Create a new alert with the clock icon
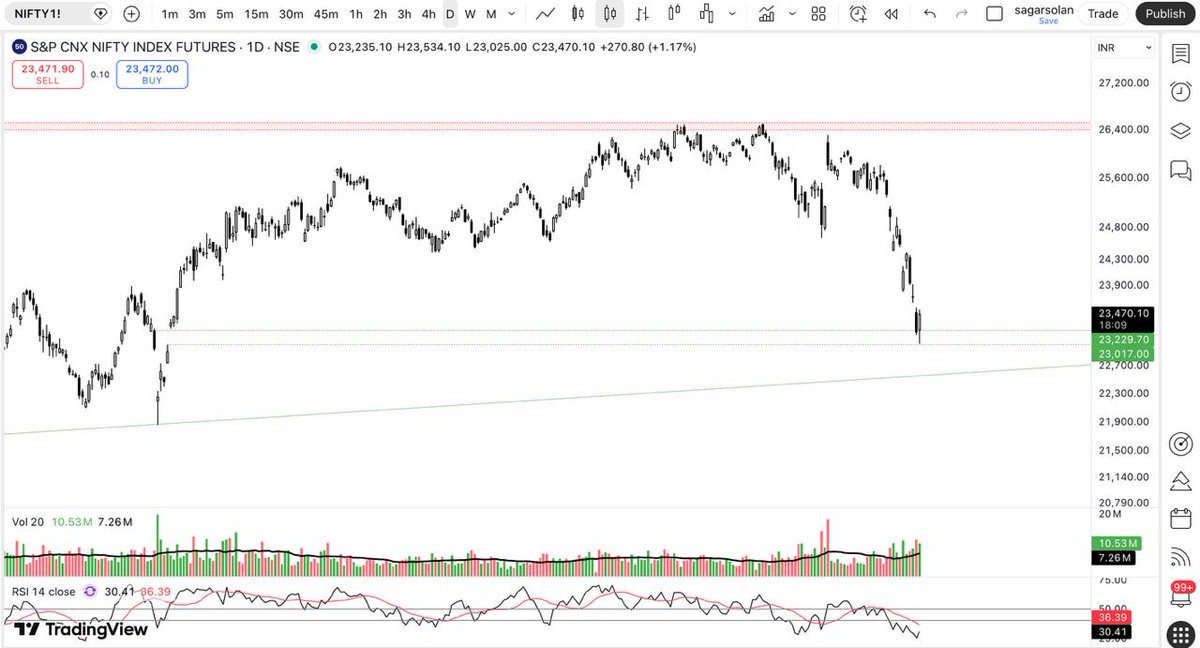The height and width of the screenshot is (648, 1200). click(857, 14)
